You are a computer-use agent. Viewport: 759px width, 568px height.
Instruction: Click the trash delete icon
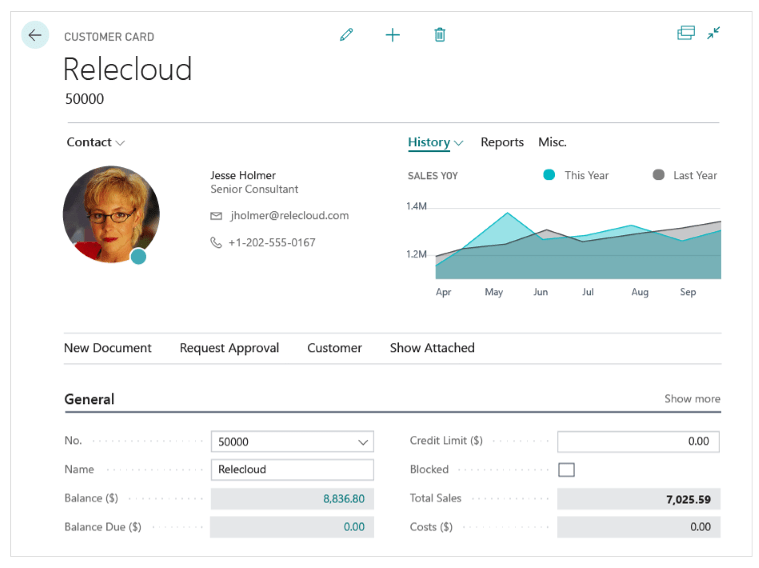(440, 35)
